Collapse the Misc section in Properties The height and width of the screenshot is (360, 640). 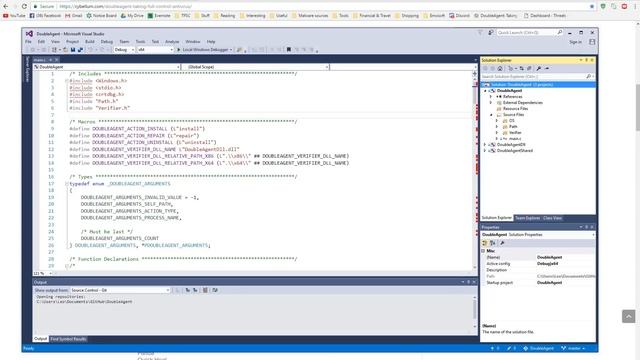(x=483, y=251)
